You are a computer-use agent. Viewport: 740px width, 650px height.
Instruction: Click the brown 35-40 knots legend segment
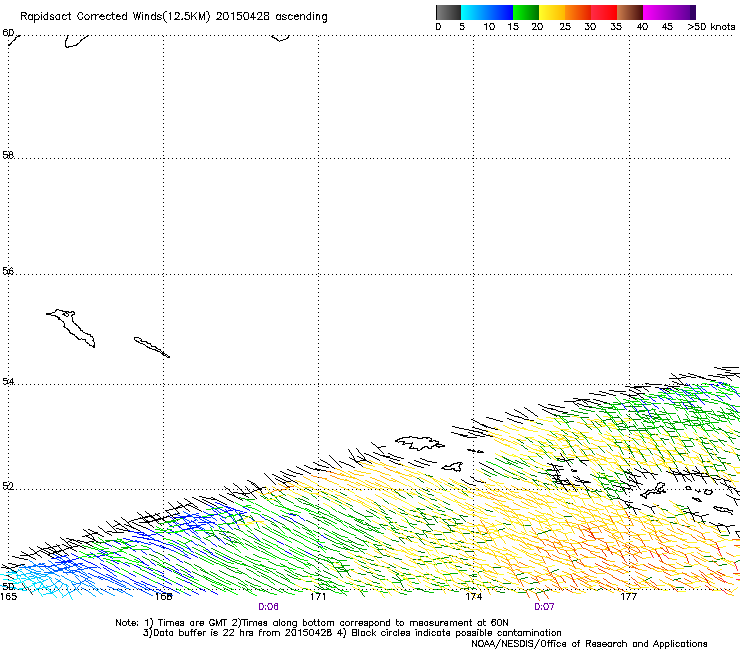click(630, 12)
